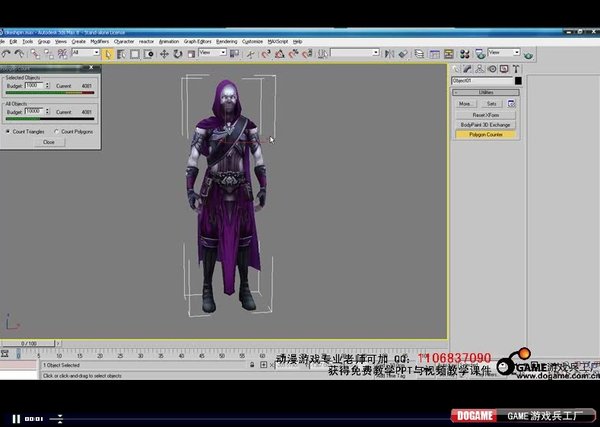Click the Reset XForm button
600x427 pixels.
(x=486, y=114)
